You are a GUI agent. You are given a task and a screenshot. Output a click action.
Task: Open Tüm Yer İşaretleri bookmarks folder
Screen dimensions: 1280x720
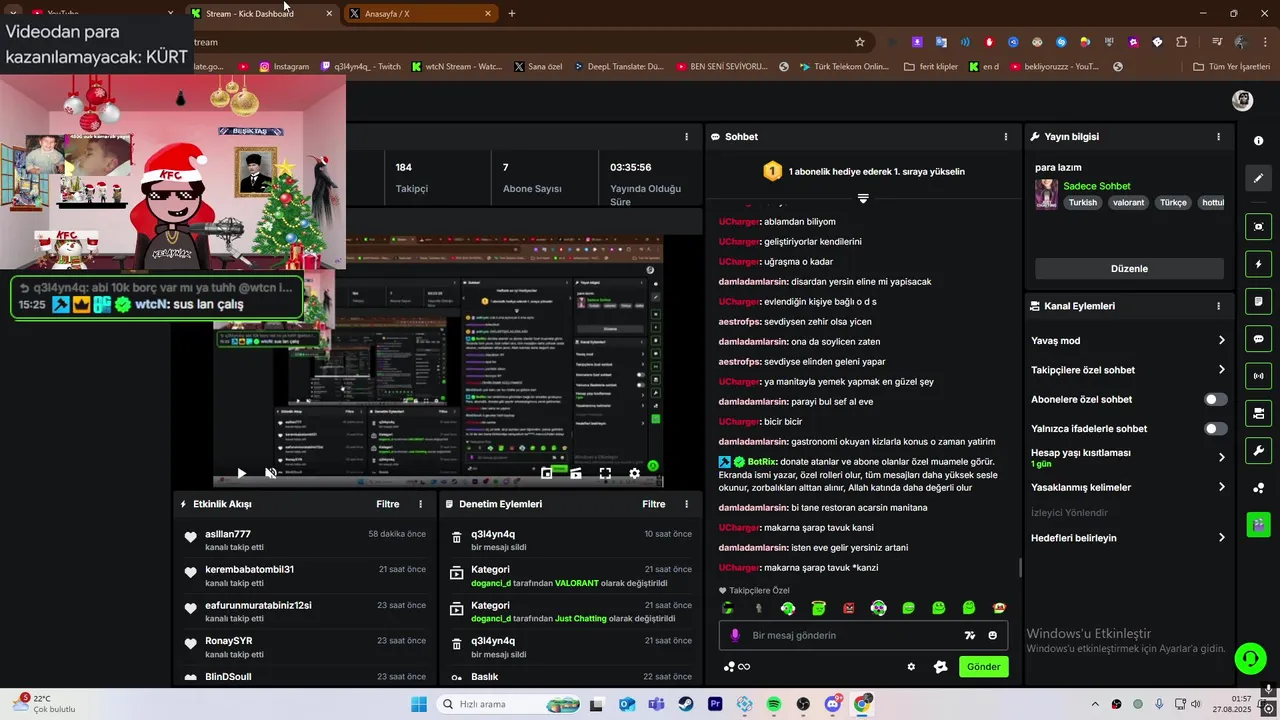tap(1232, 67)
